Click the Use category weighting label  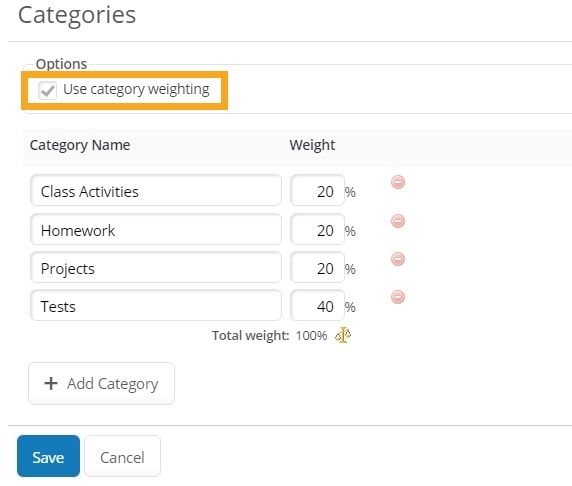click(136, 89)
